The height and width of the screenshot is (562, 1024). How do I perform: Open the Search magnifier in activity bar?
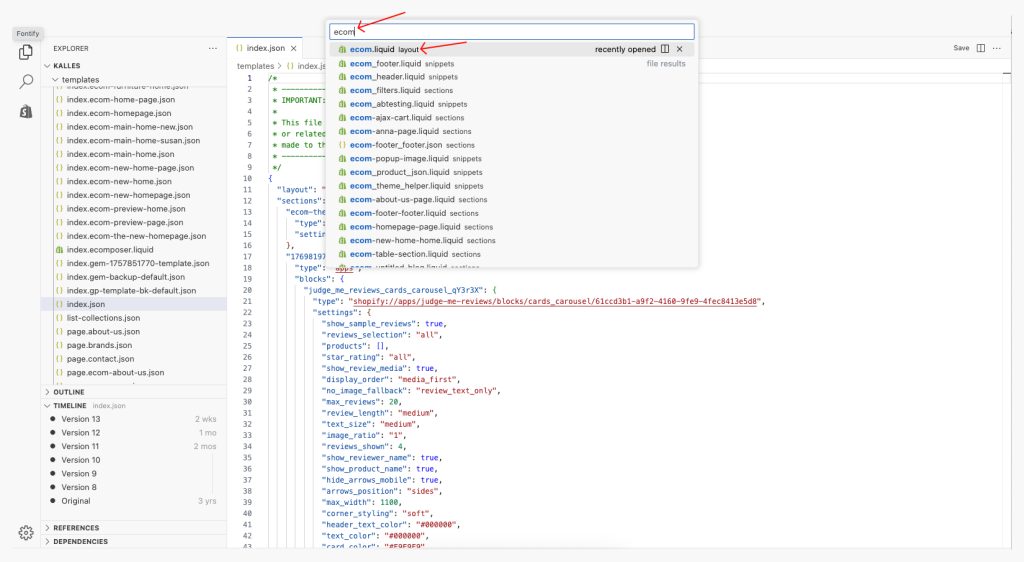coord(26,82)
